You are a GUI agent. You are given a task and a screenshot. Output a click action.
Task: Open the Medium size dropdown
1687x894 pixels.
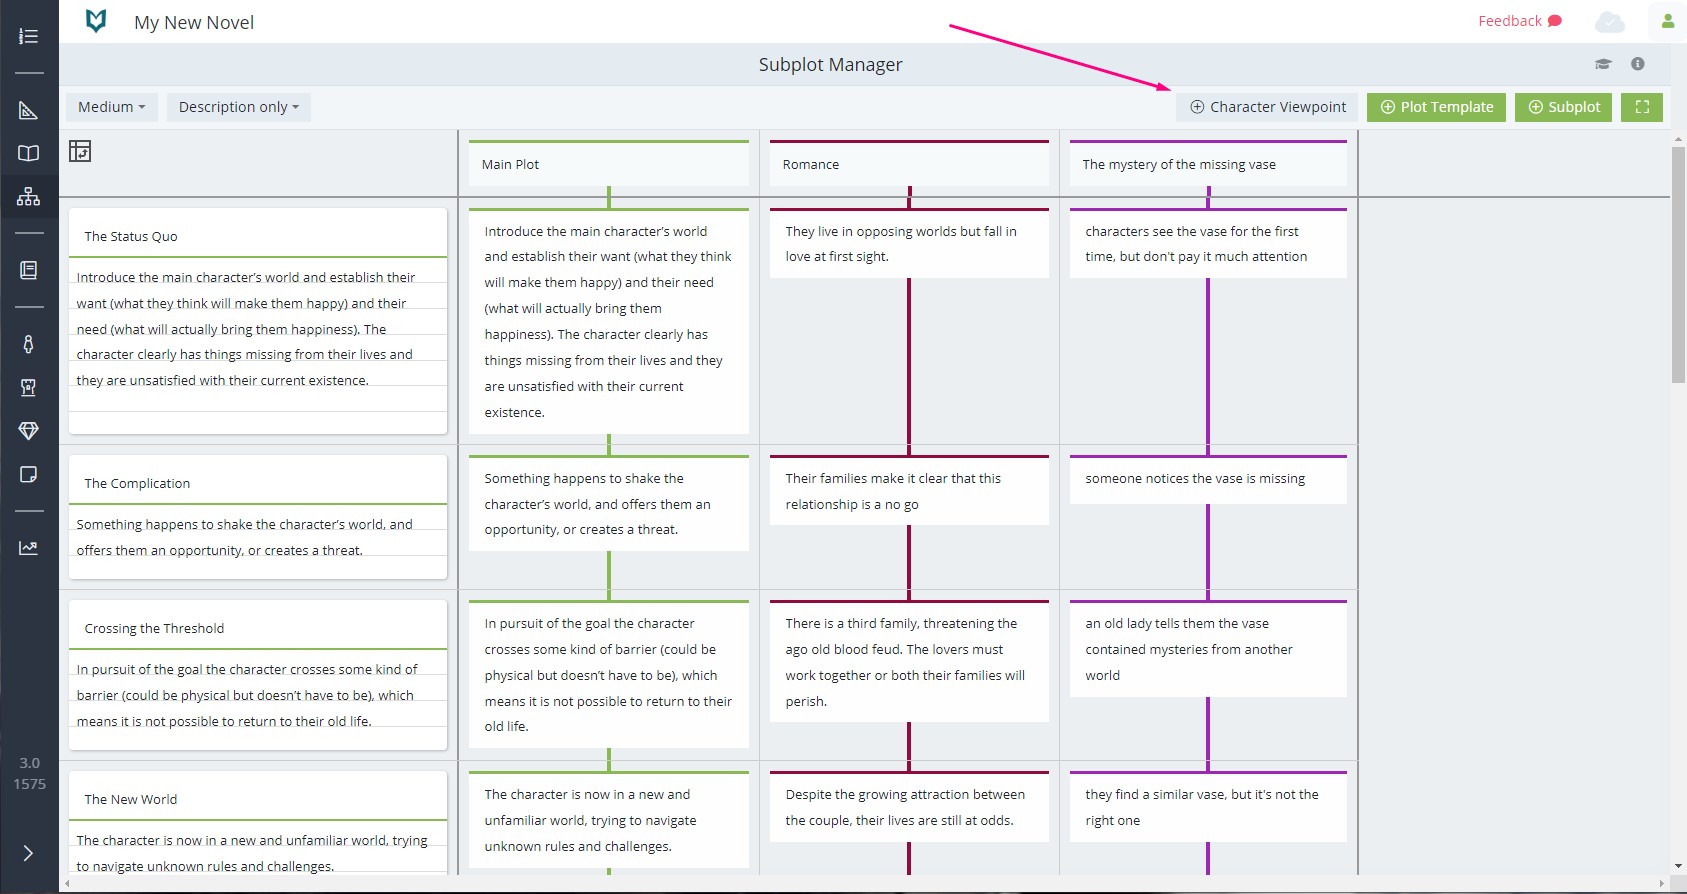[112, 107]
